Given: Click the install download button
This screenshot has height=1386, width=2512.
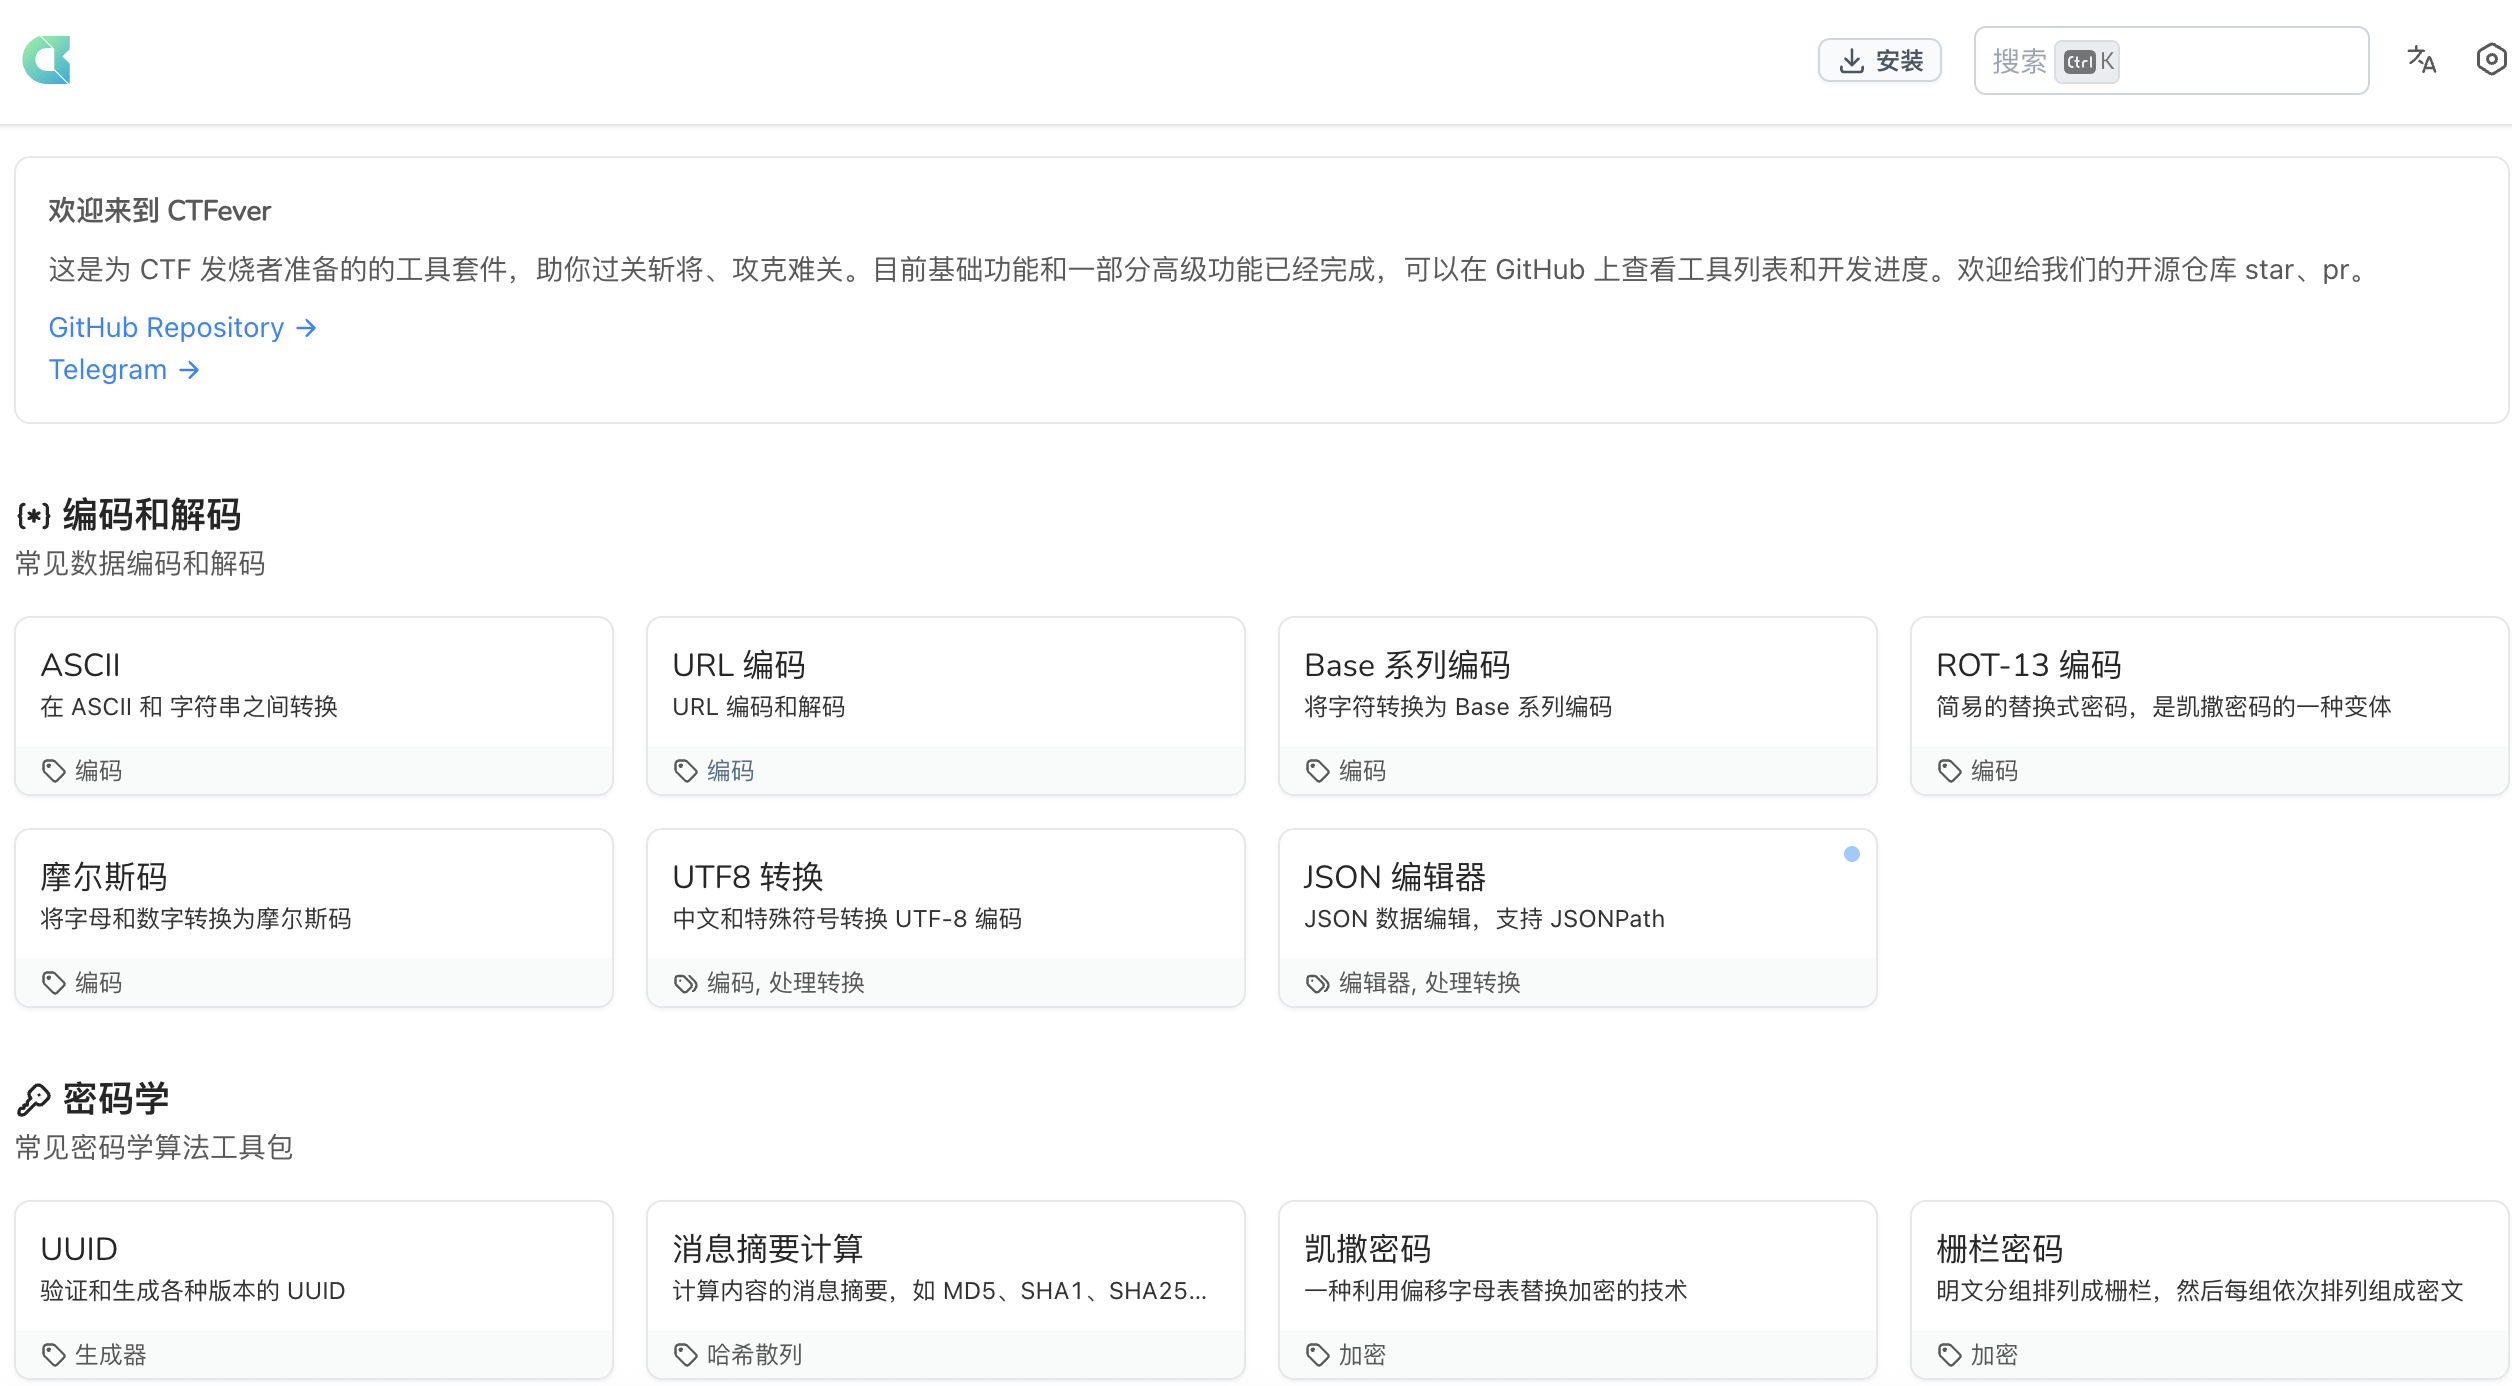Looking at the screenshot, I should (x=1879, y=61).
